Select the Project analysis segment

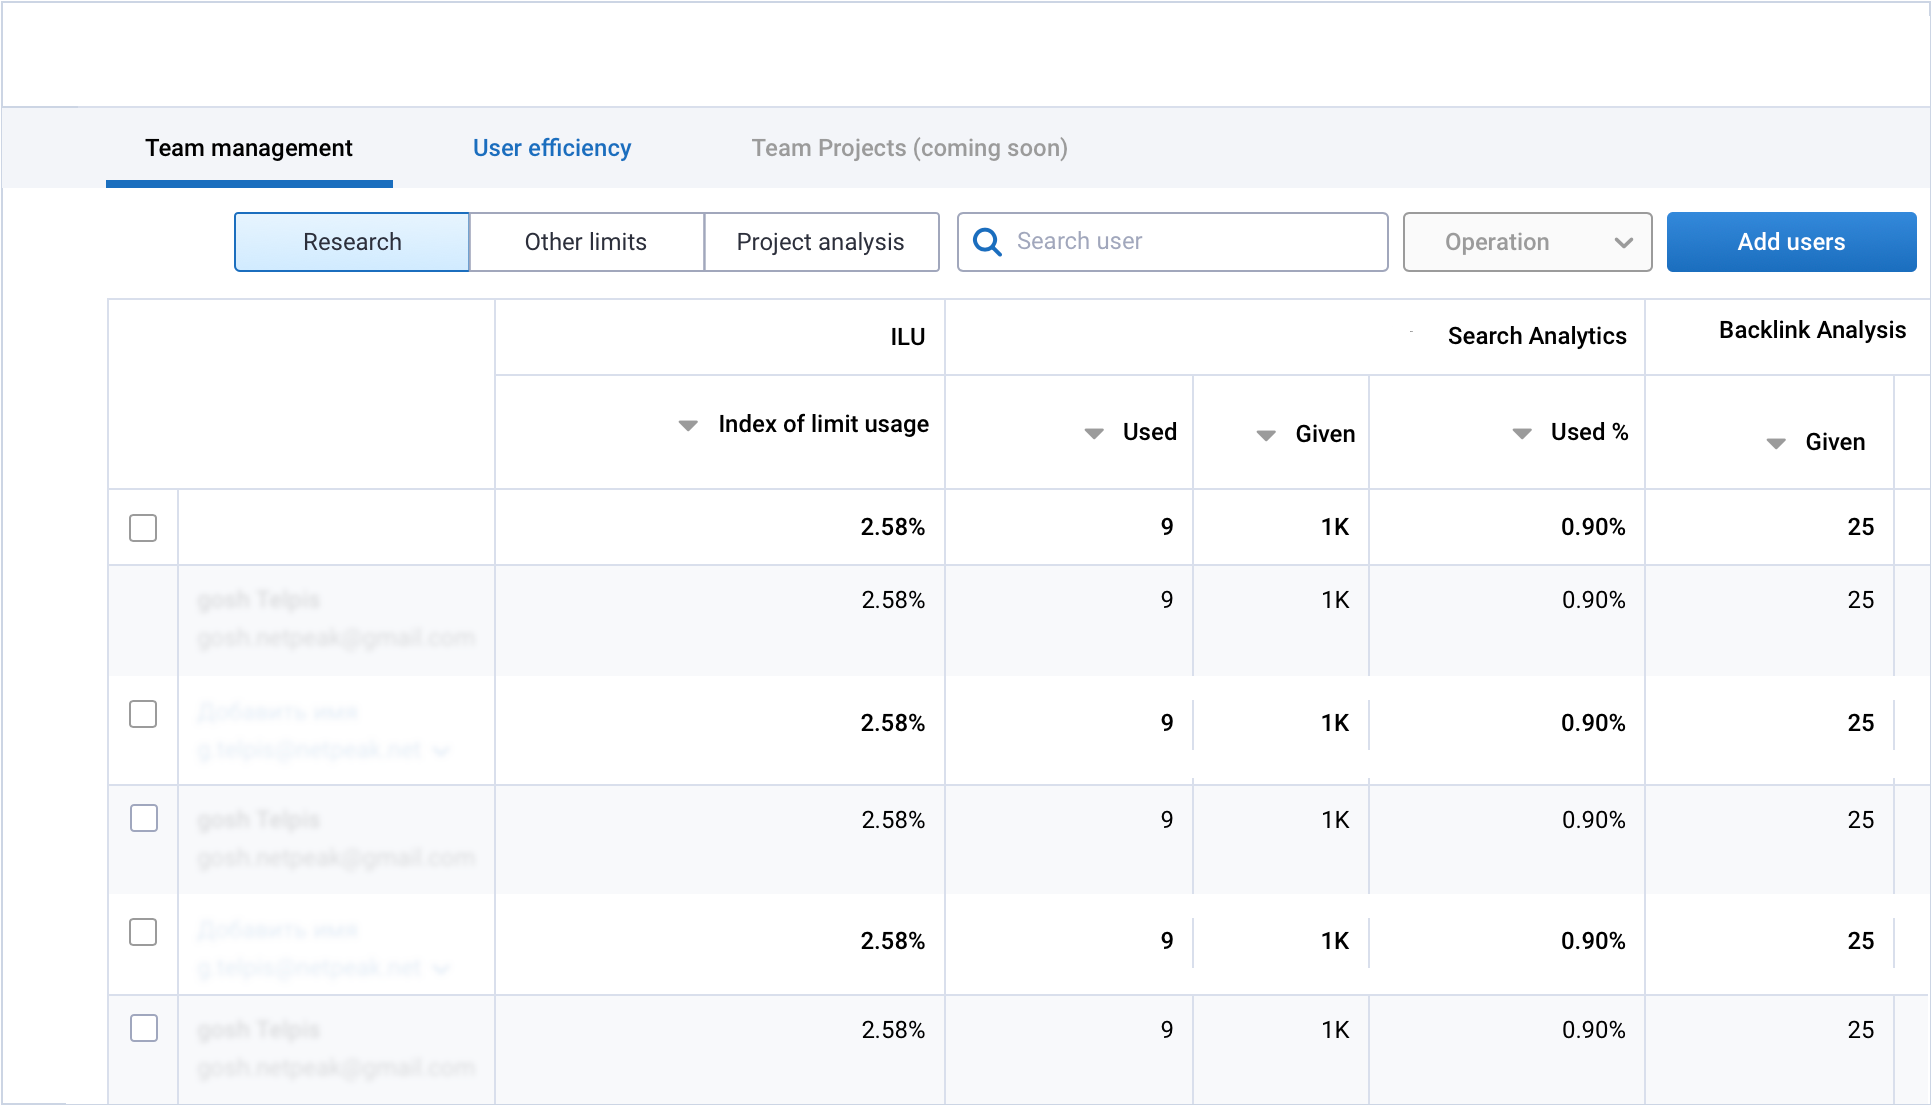coord(821,242)
